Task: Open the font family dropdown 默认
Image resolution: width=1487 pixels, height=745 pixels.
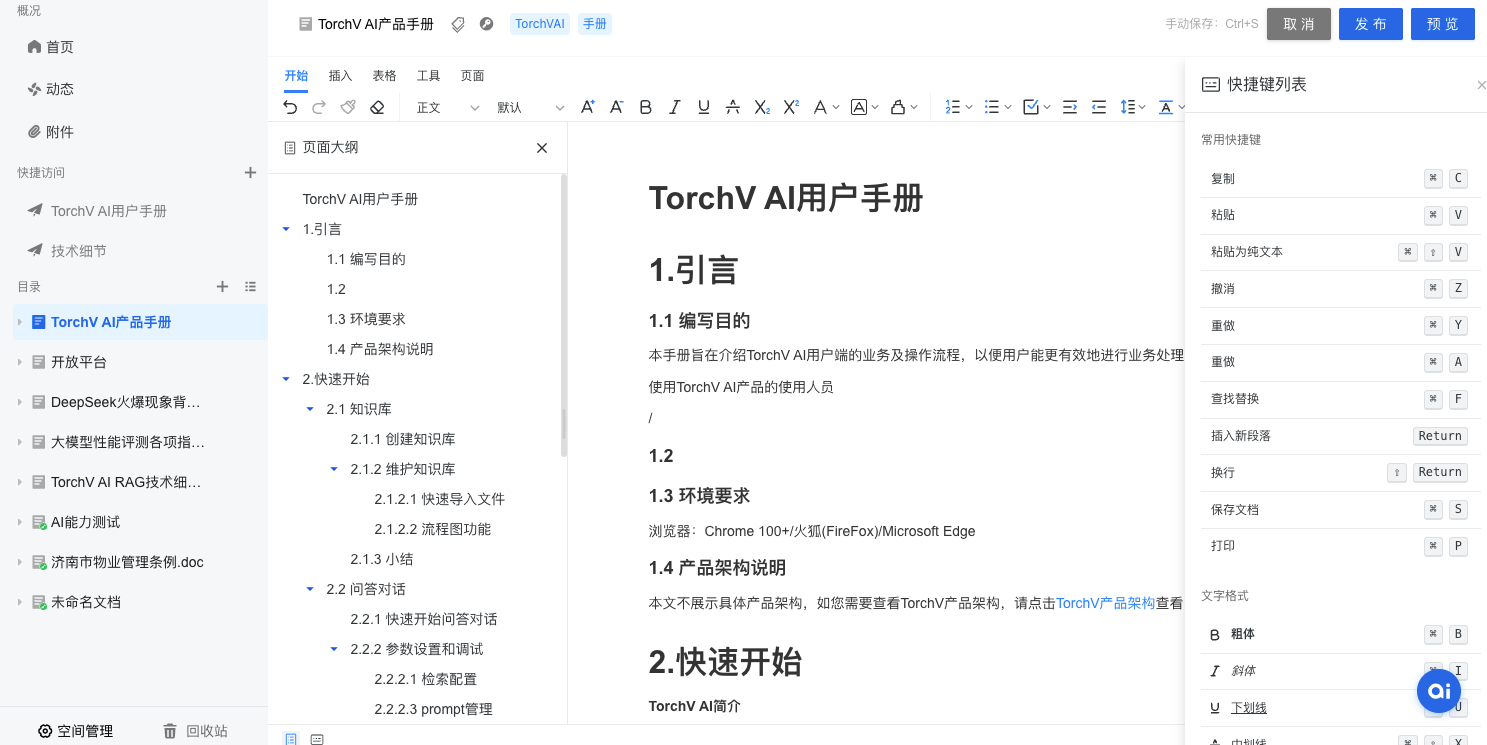Action: point(530,107)
